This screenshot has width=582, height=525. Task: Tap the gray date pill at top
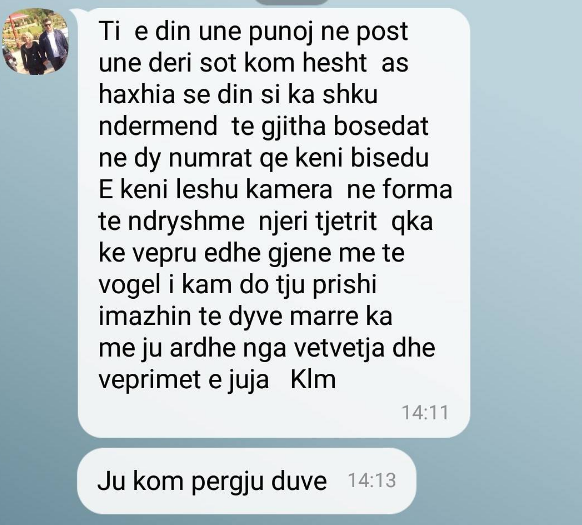(x=292, y=2)
